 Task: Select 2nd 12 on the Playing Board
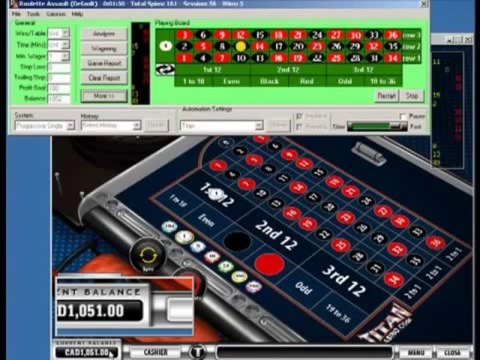[x=288, y=70]
